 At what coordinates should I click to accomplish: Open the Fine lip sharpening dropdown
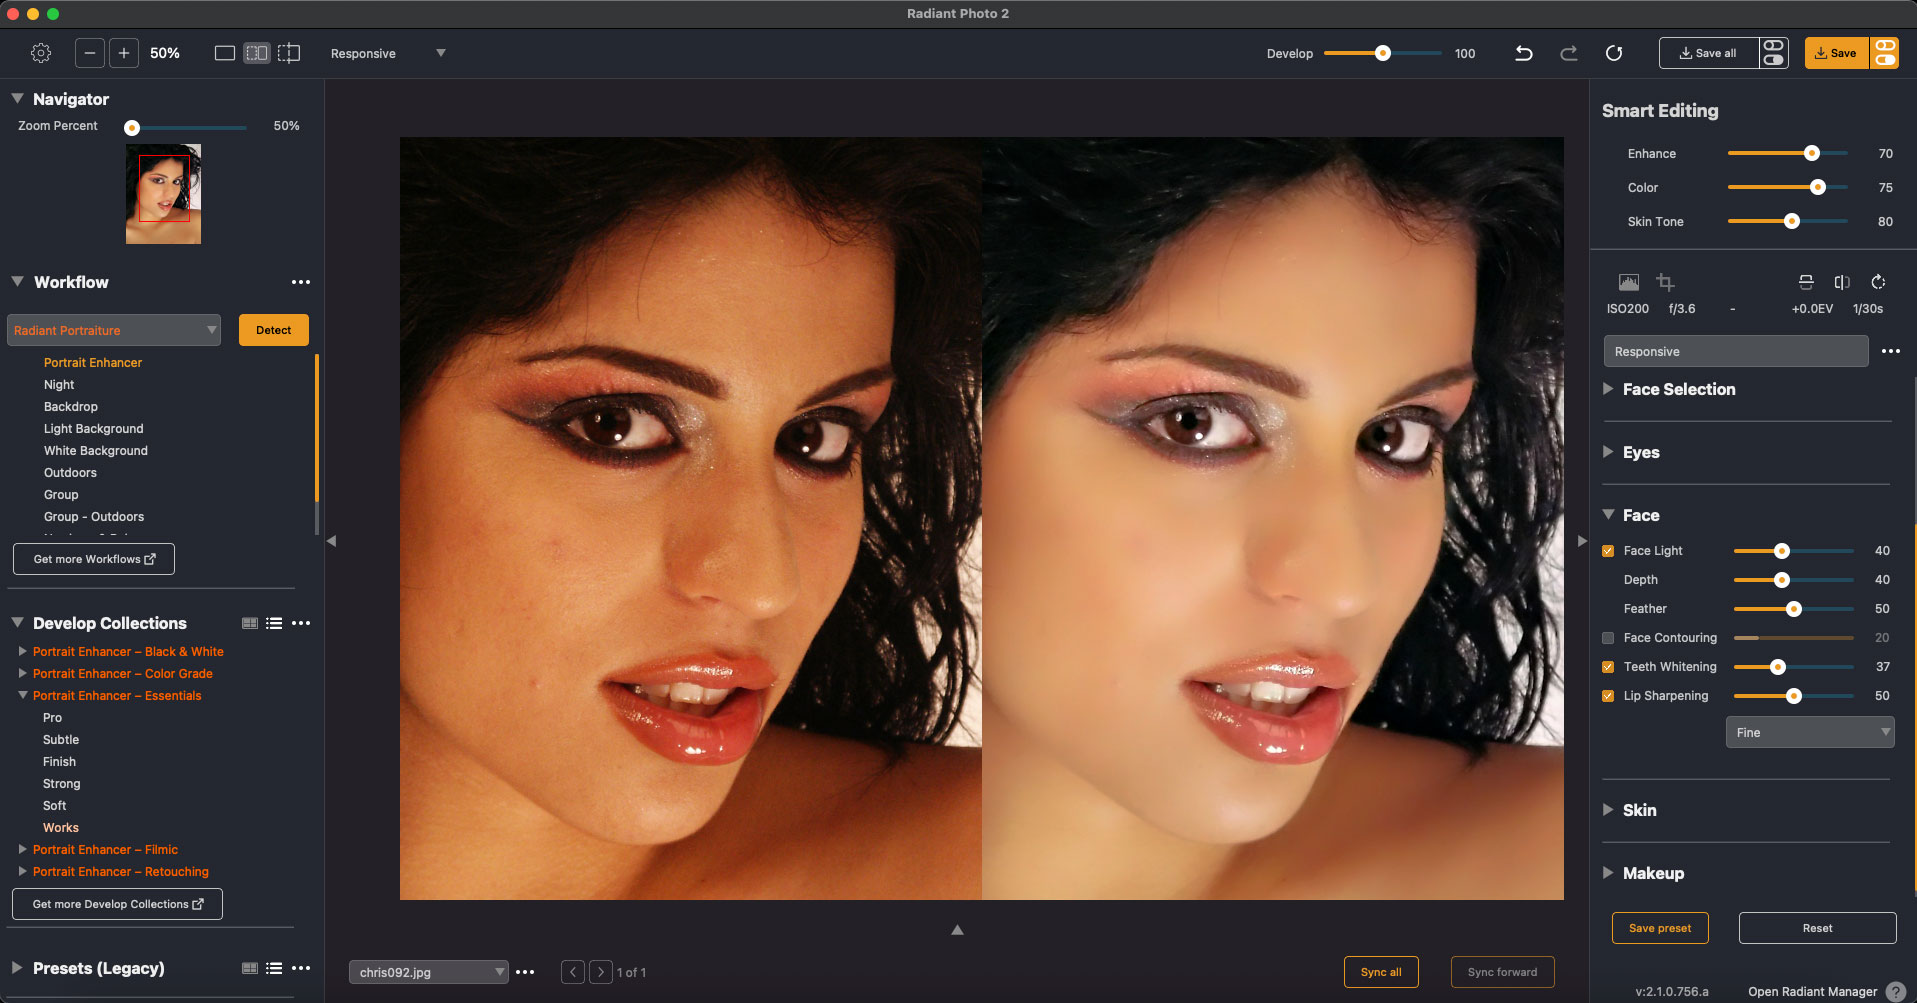tap(1809, 733)
